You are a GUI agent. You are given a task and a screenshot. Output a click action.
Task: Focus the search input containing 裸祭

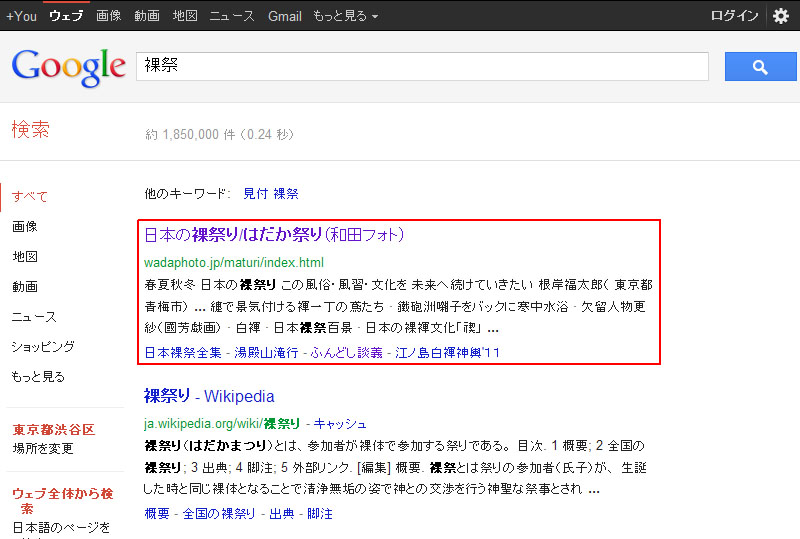pyautogui.click(x=422, y=66)
